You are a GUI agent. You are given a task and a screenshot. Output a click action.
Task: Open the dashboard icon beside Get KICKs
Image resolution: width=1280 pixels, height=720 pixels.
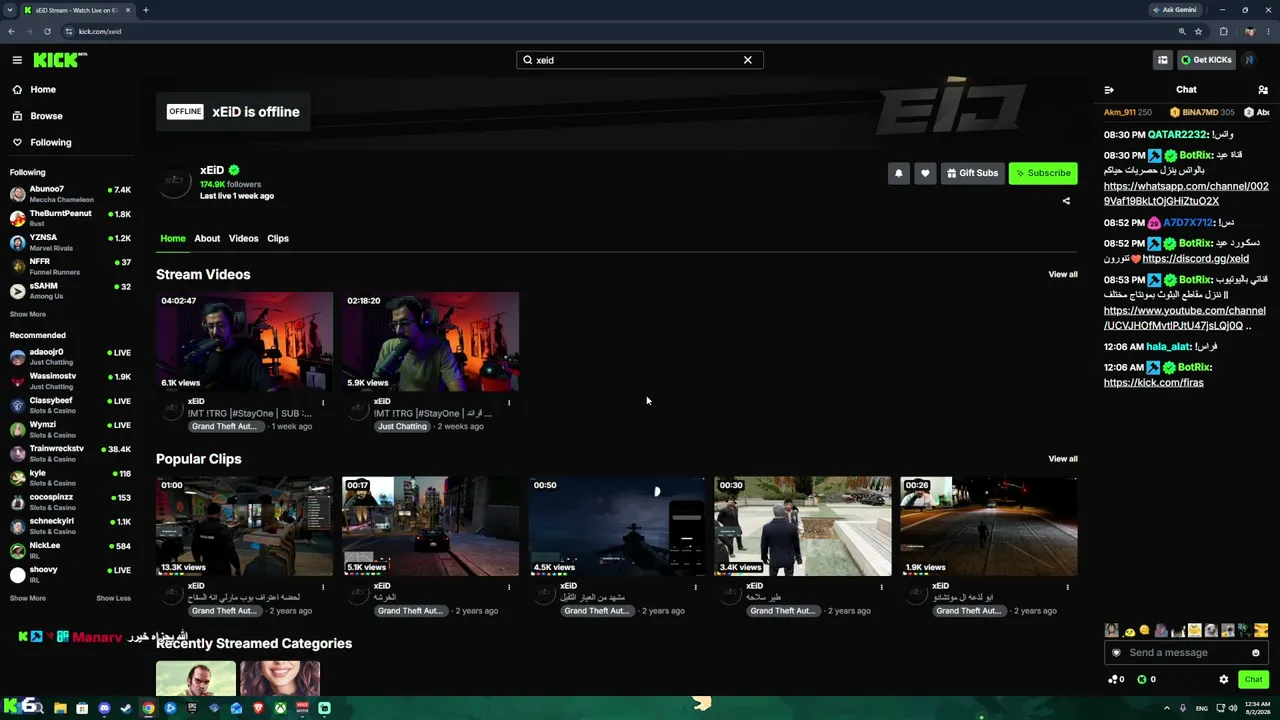tap(1162, 60)
